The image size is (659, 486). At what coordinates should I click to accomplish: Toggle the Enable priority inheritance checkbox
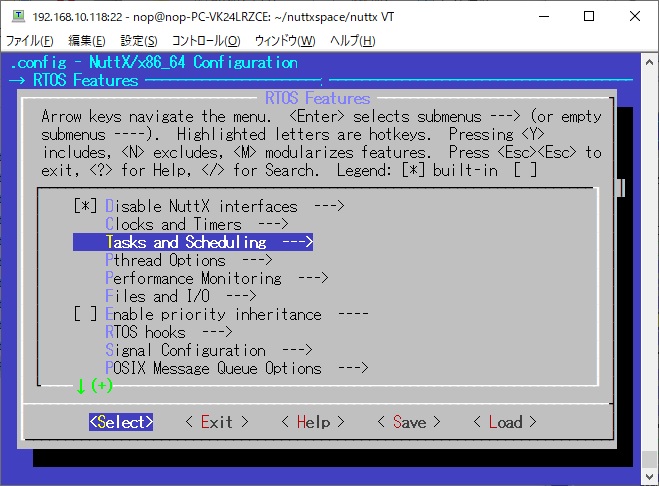(x=85, y=314)
